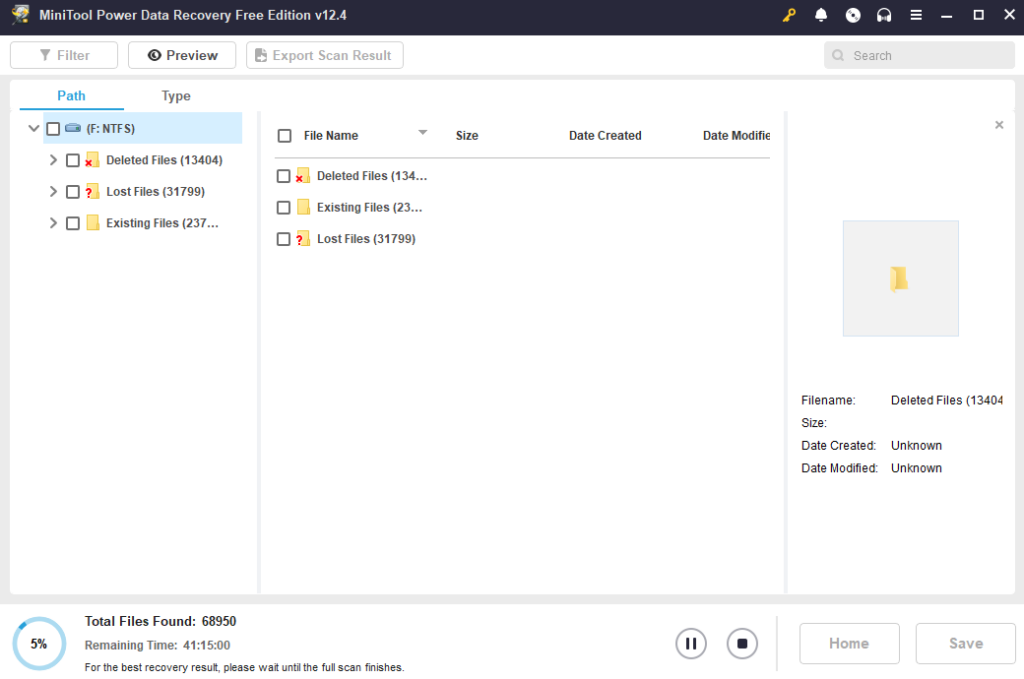Image resolution: width=1024 pixels, height=679 pixels.
Task: Click the File Name column header
Action: coord(330,135)
